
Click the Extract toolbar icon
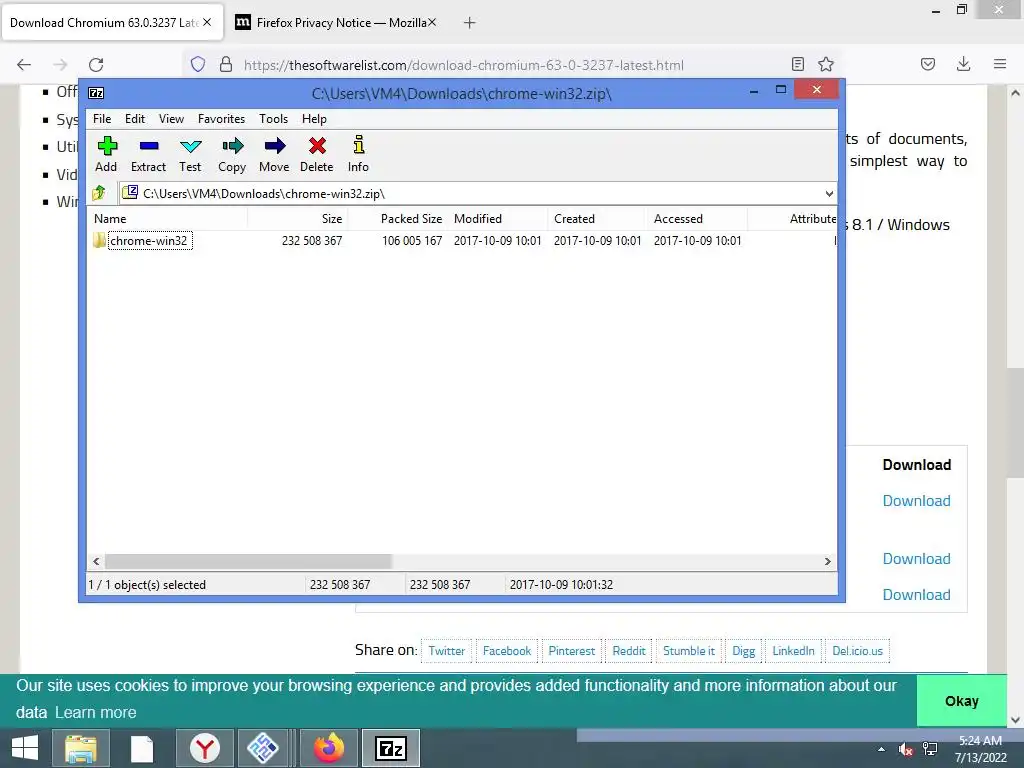149,146
